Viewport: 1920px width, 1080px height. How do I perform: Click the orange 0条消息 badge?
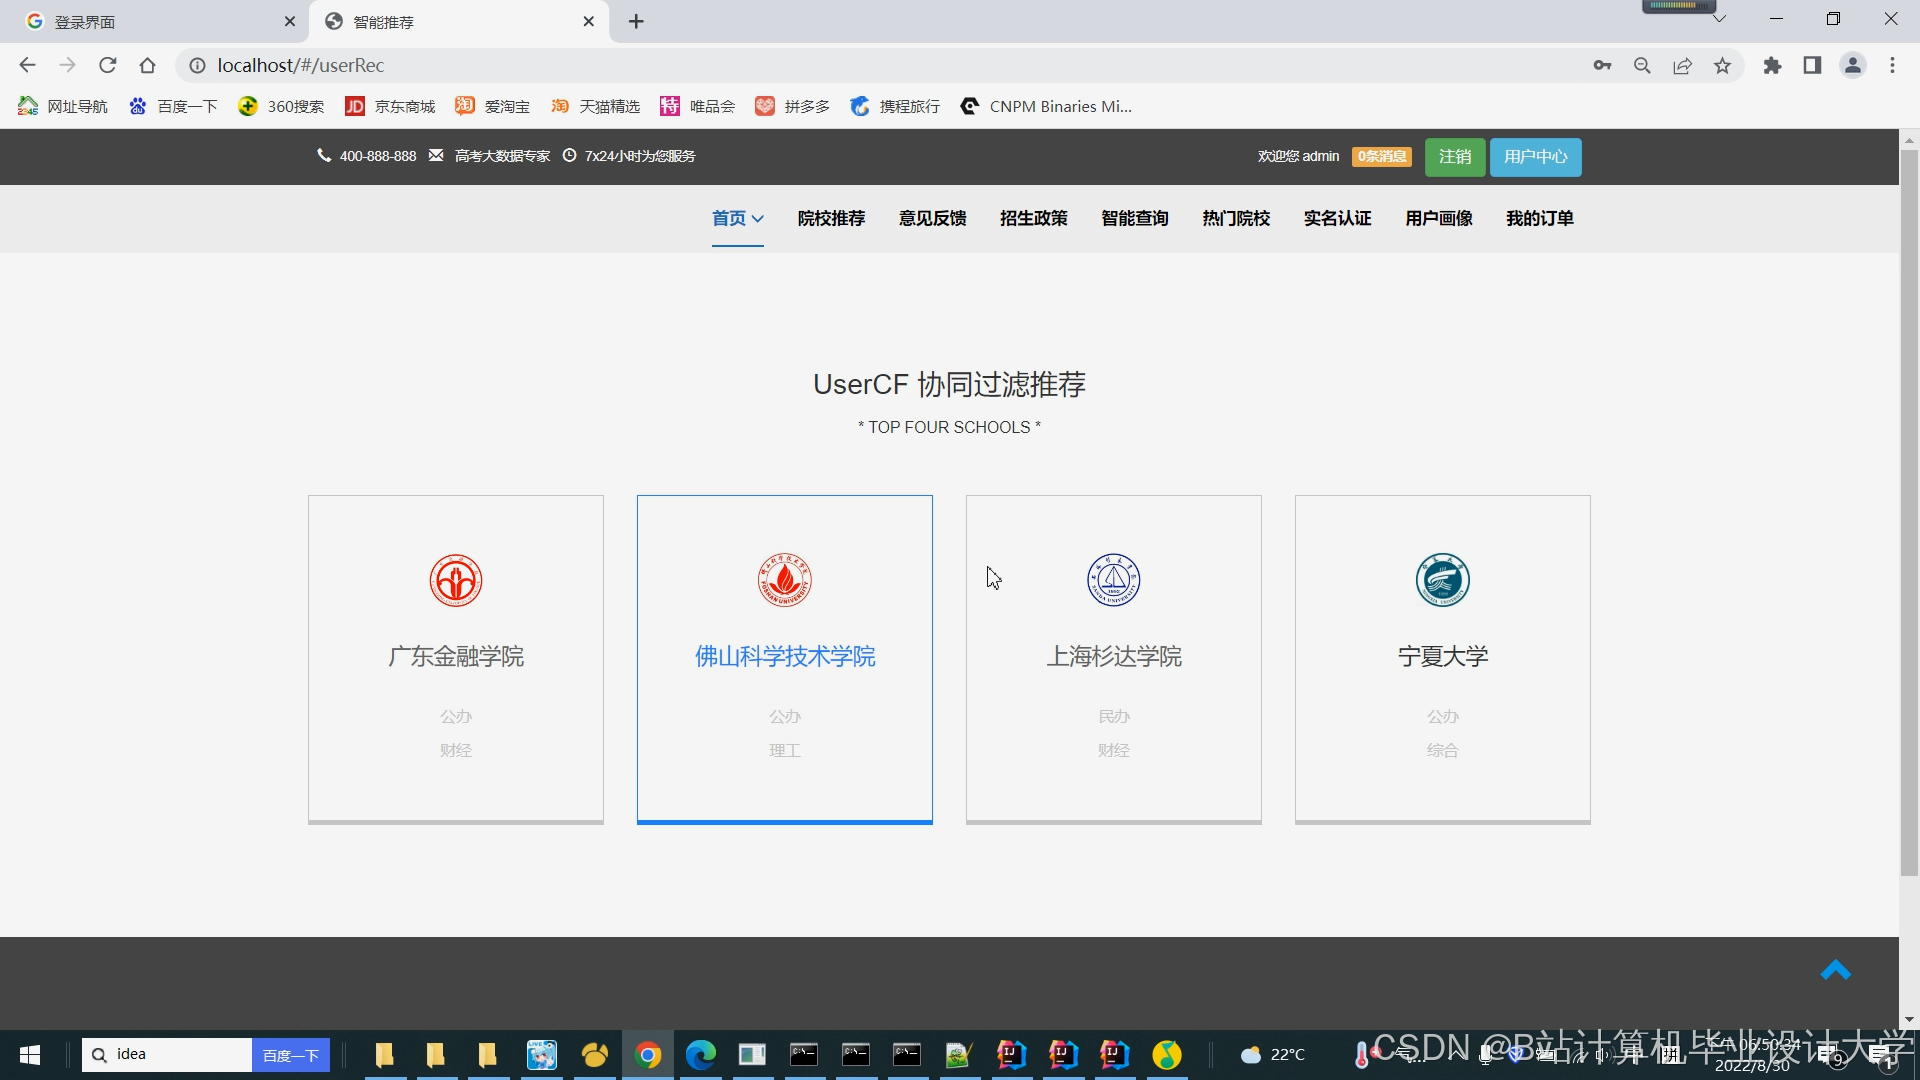(x=1381, y=157)
